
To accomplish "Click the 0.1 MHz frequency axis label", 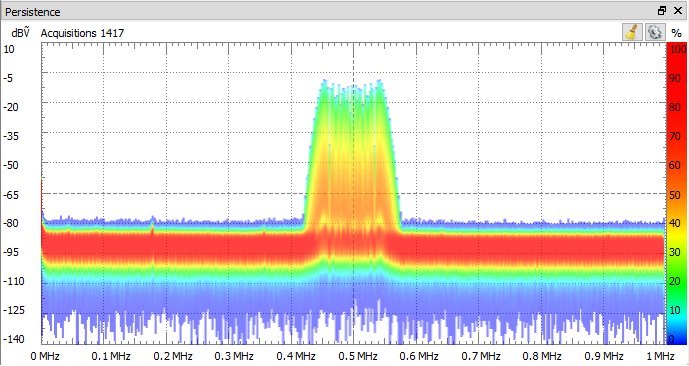I will click(111, 355).
